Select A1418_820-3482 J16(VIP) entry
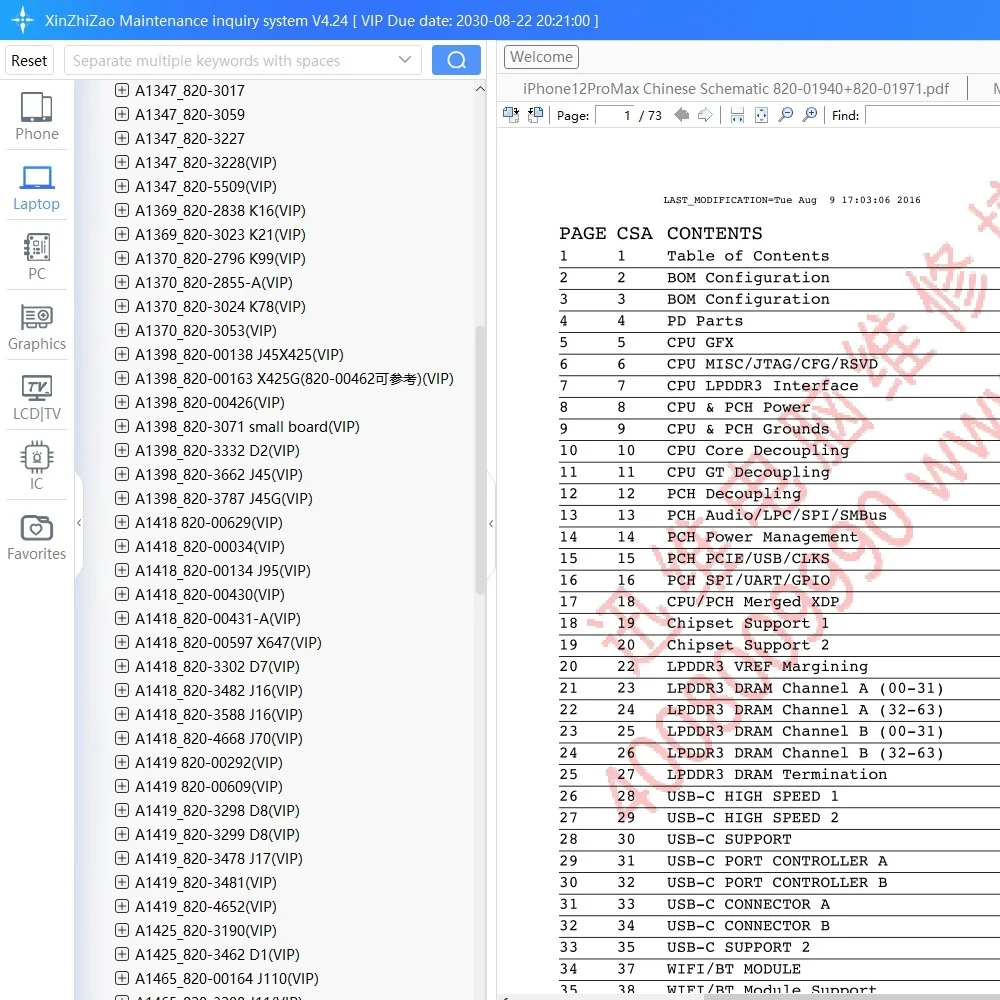The width and height of the screenshot is (1000, 1000). (219, 691)
